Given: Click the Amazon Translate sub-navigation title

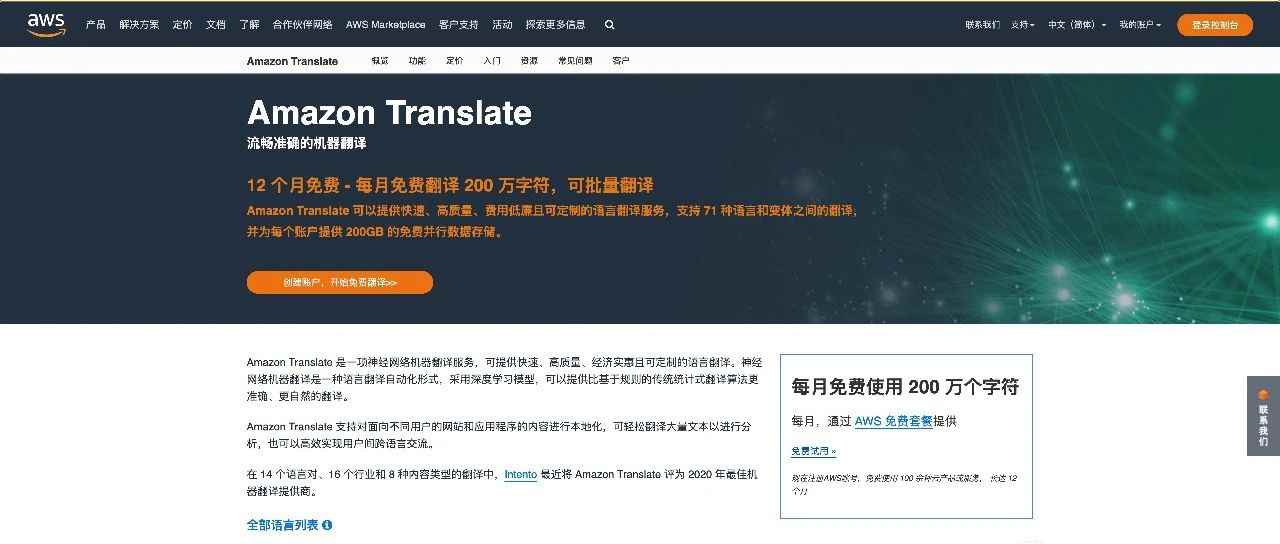Looking at the screenshot, I should point(292,61).
